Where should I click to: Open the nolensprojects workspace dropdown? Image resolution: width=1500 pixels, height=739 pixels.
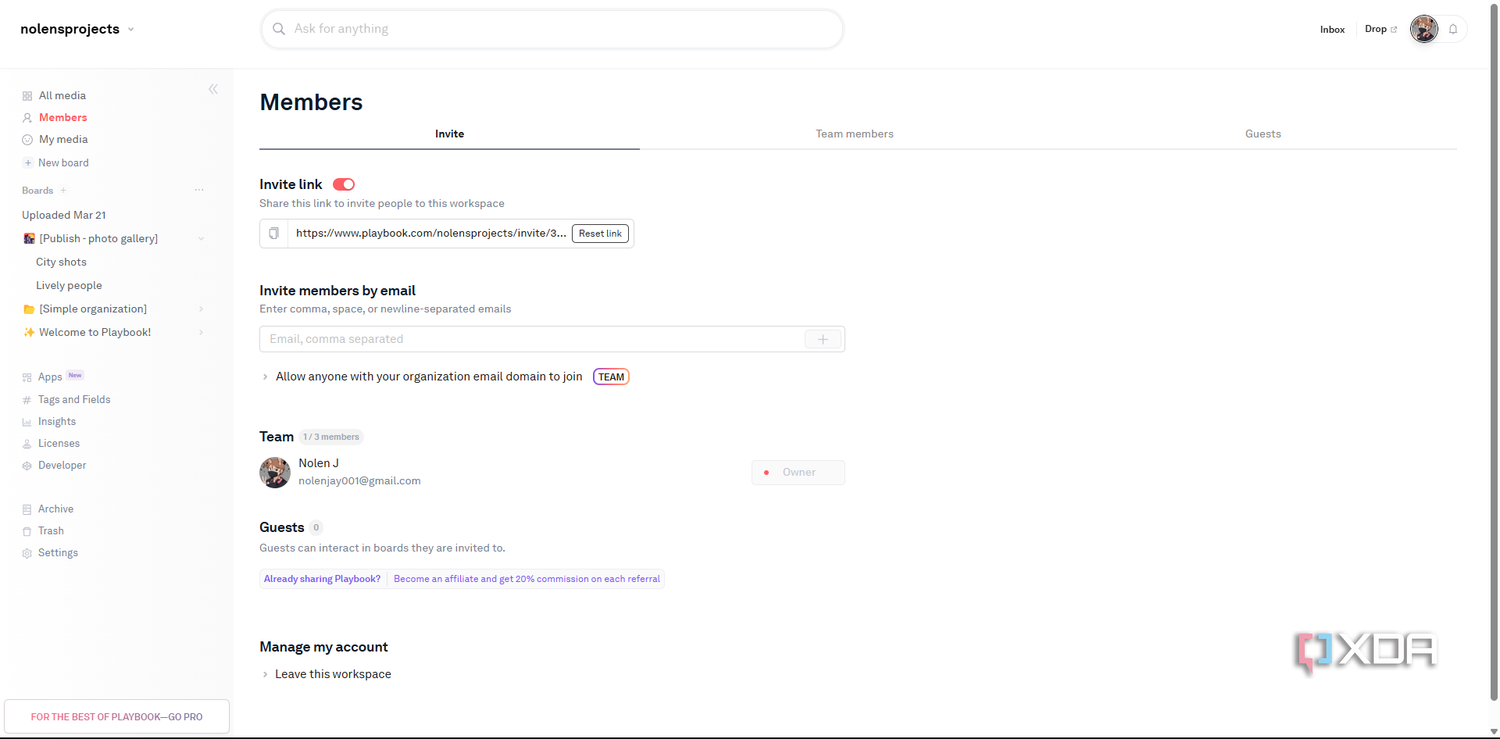point(78,29)
